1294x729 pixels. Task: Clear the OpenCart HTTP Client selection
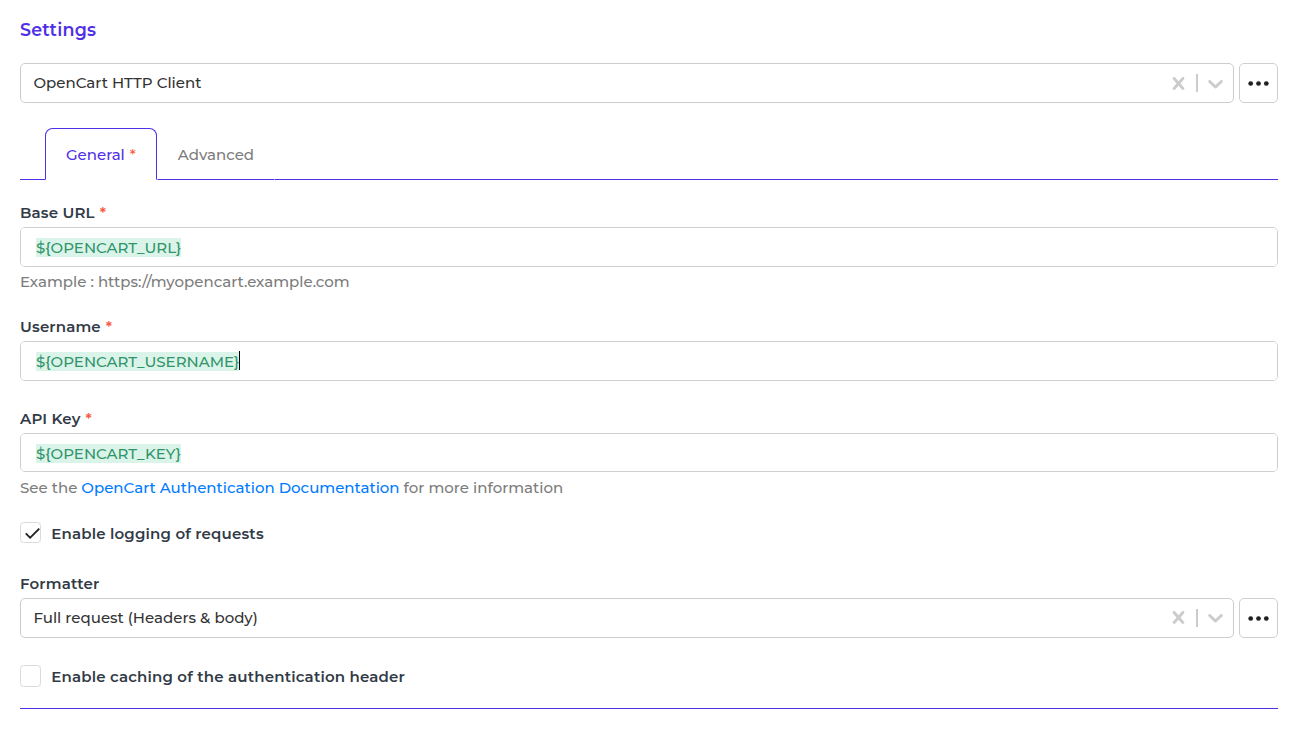pyautogui.click(x=1178, y=84)
